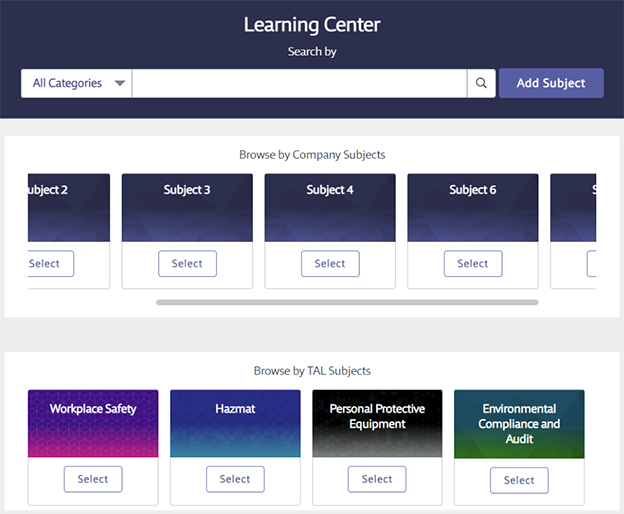Click Select under Subject 6
The height and width of the screenshot is (514, 624).
point(473,263)
